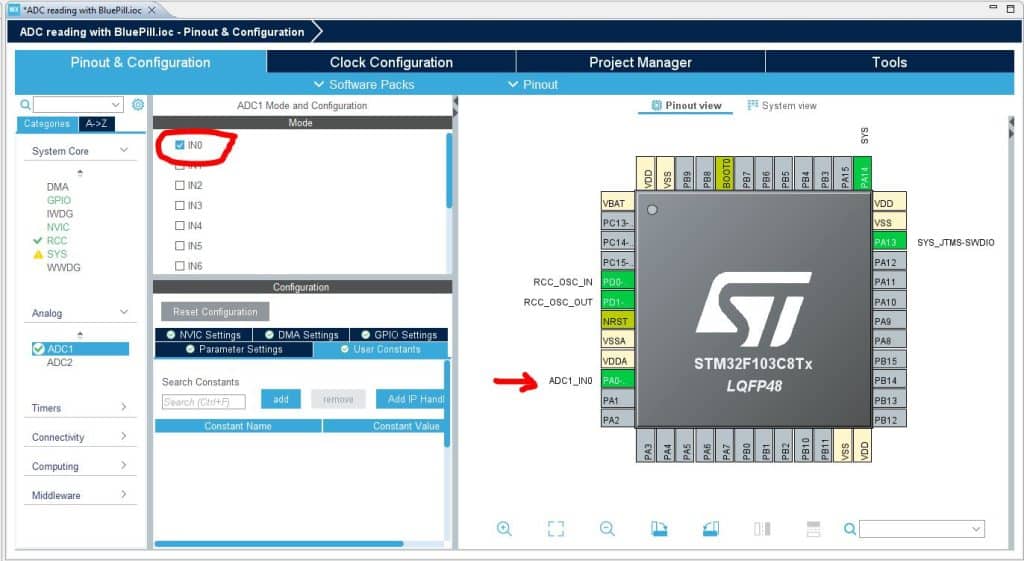1024x561 pixels.
Task: Open the Pinout dropdown menu
Action: click(532, 84)
